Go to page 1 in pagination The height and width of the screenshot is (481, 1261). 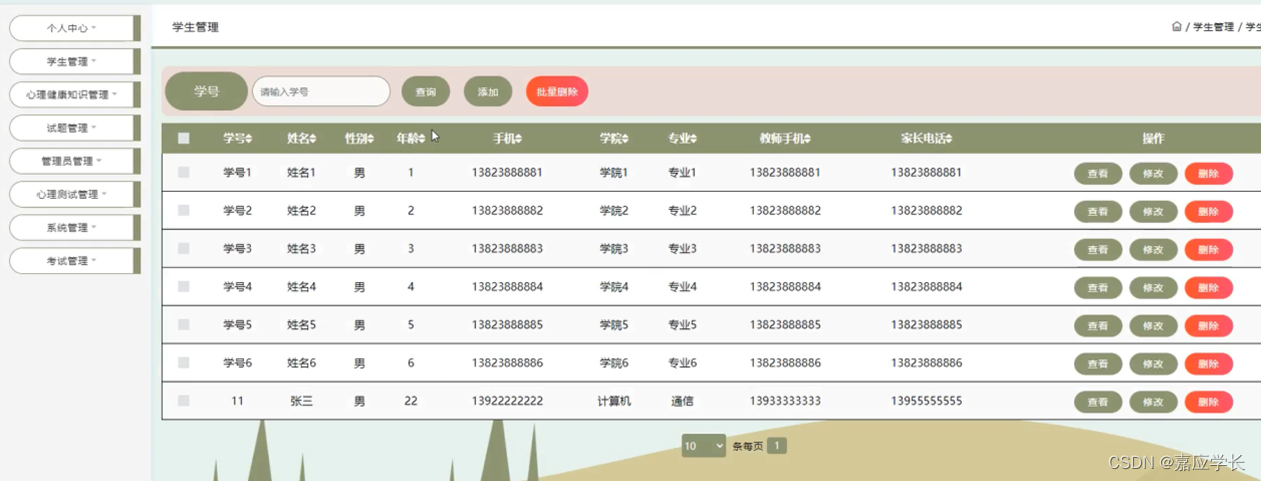[777, 446]
